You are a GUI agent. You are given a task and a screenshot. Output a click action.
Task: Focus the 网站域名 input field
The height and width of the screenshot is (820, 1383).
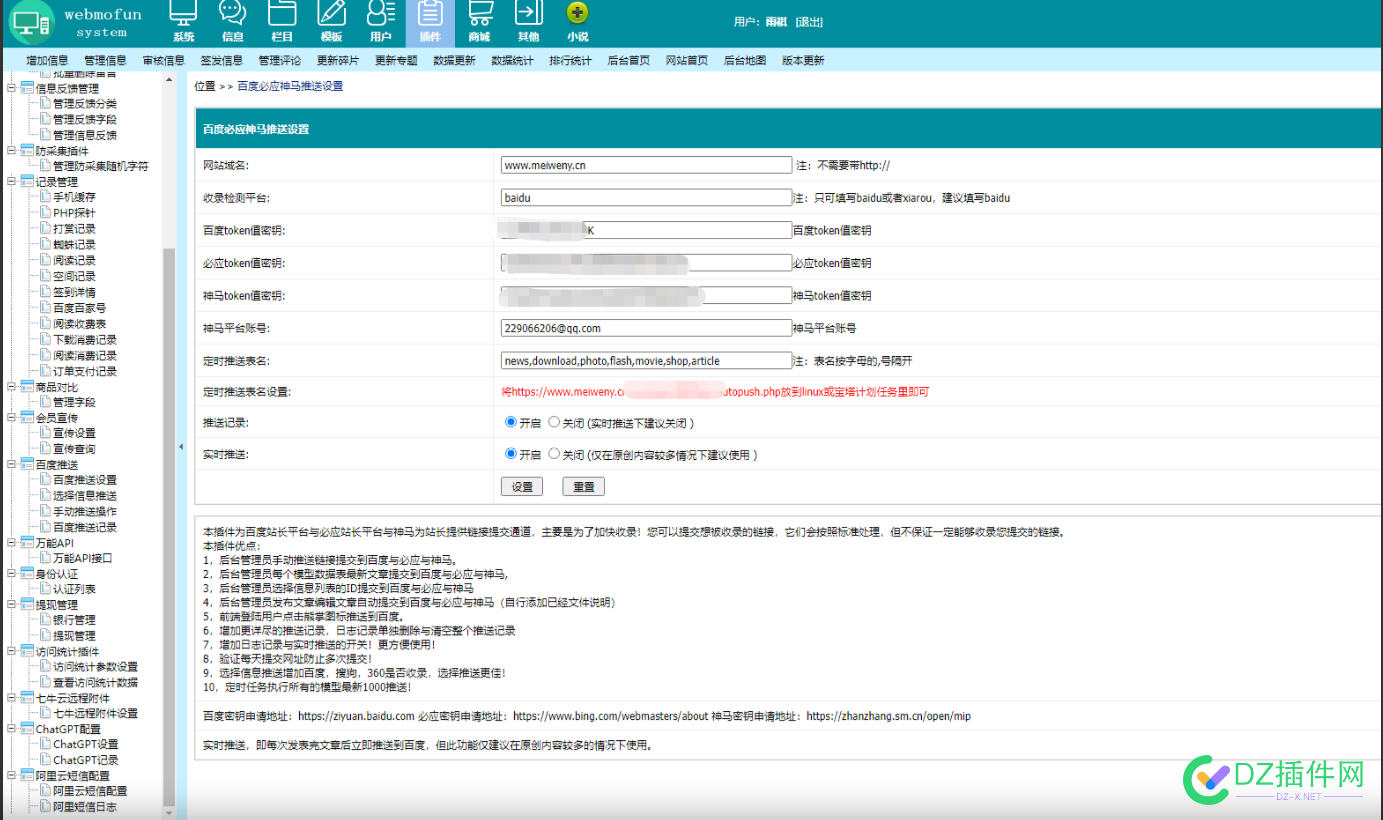tap(646, 165)
